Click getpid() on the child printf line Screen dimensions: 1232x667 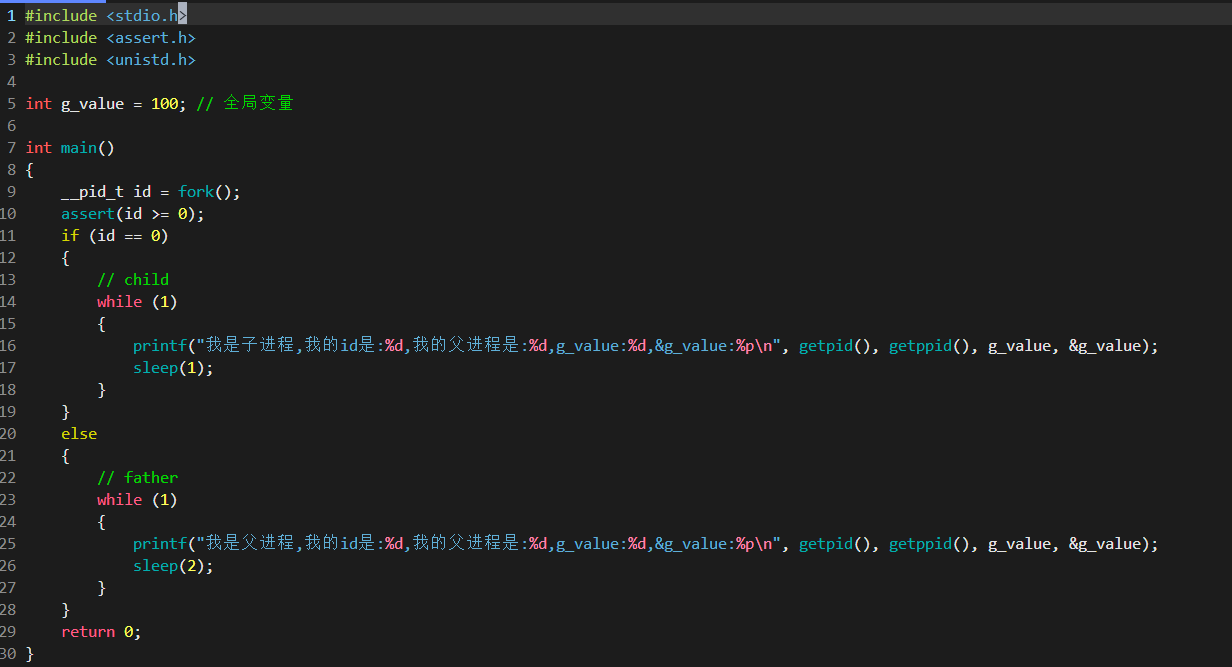[835, 346]
